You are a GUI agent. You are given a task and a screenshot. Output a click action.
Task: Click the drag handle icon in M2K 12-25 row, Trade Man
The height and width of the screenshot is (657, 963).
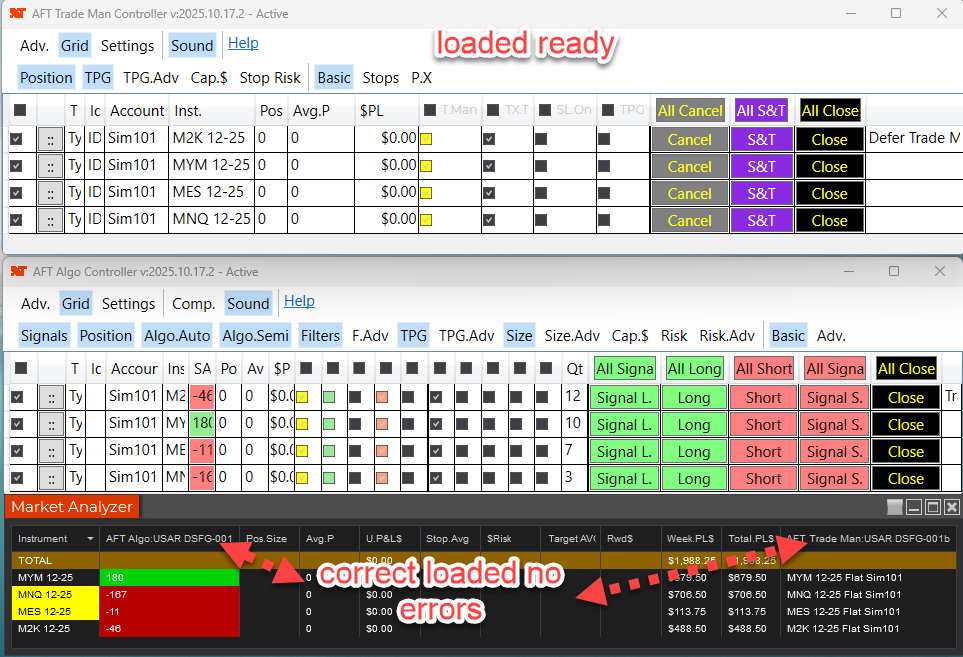pyautogui.click(x=50, y=139)
